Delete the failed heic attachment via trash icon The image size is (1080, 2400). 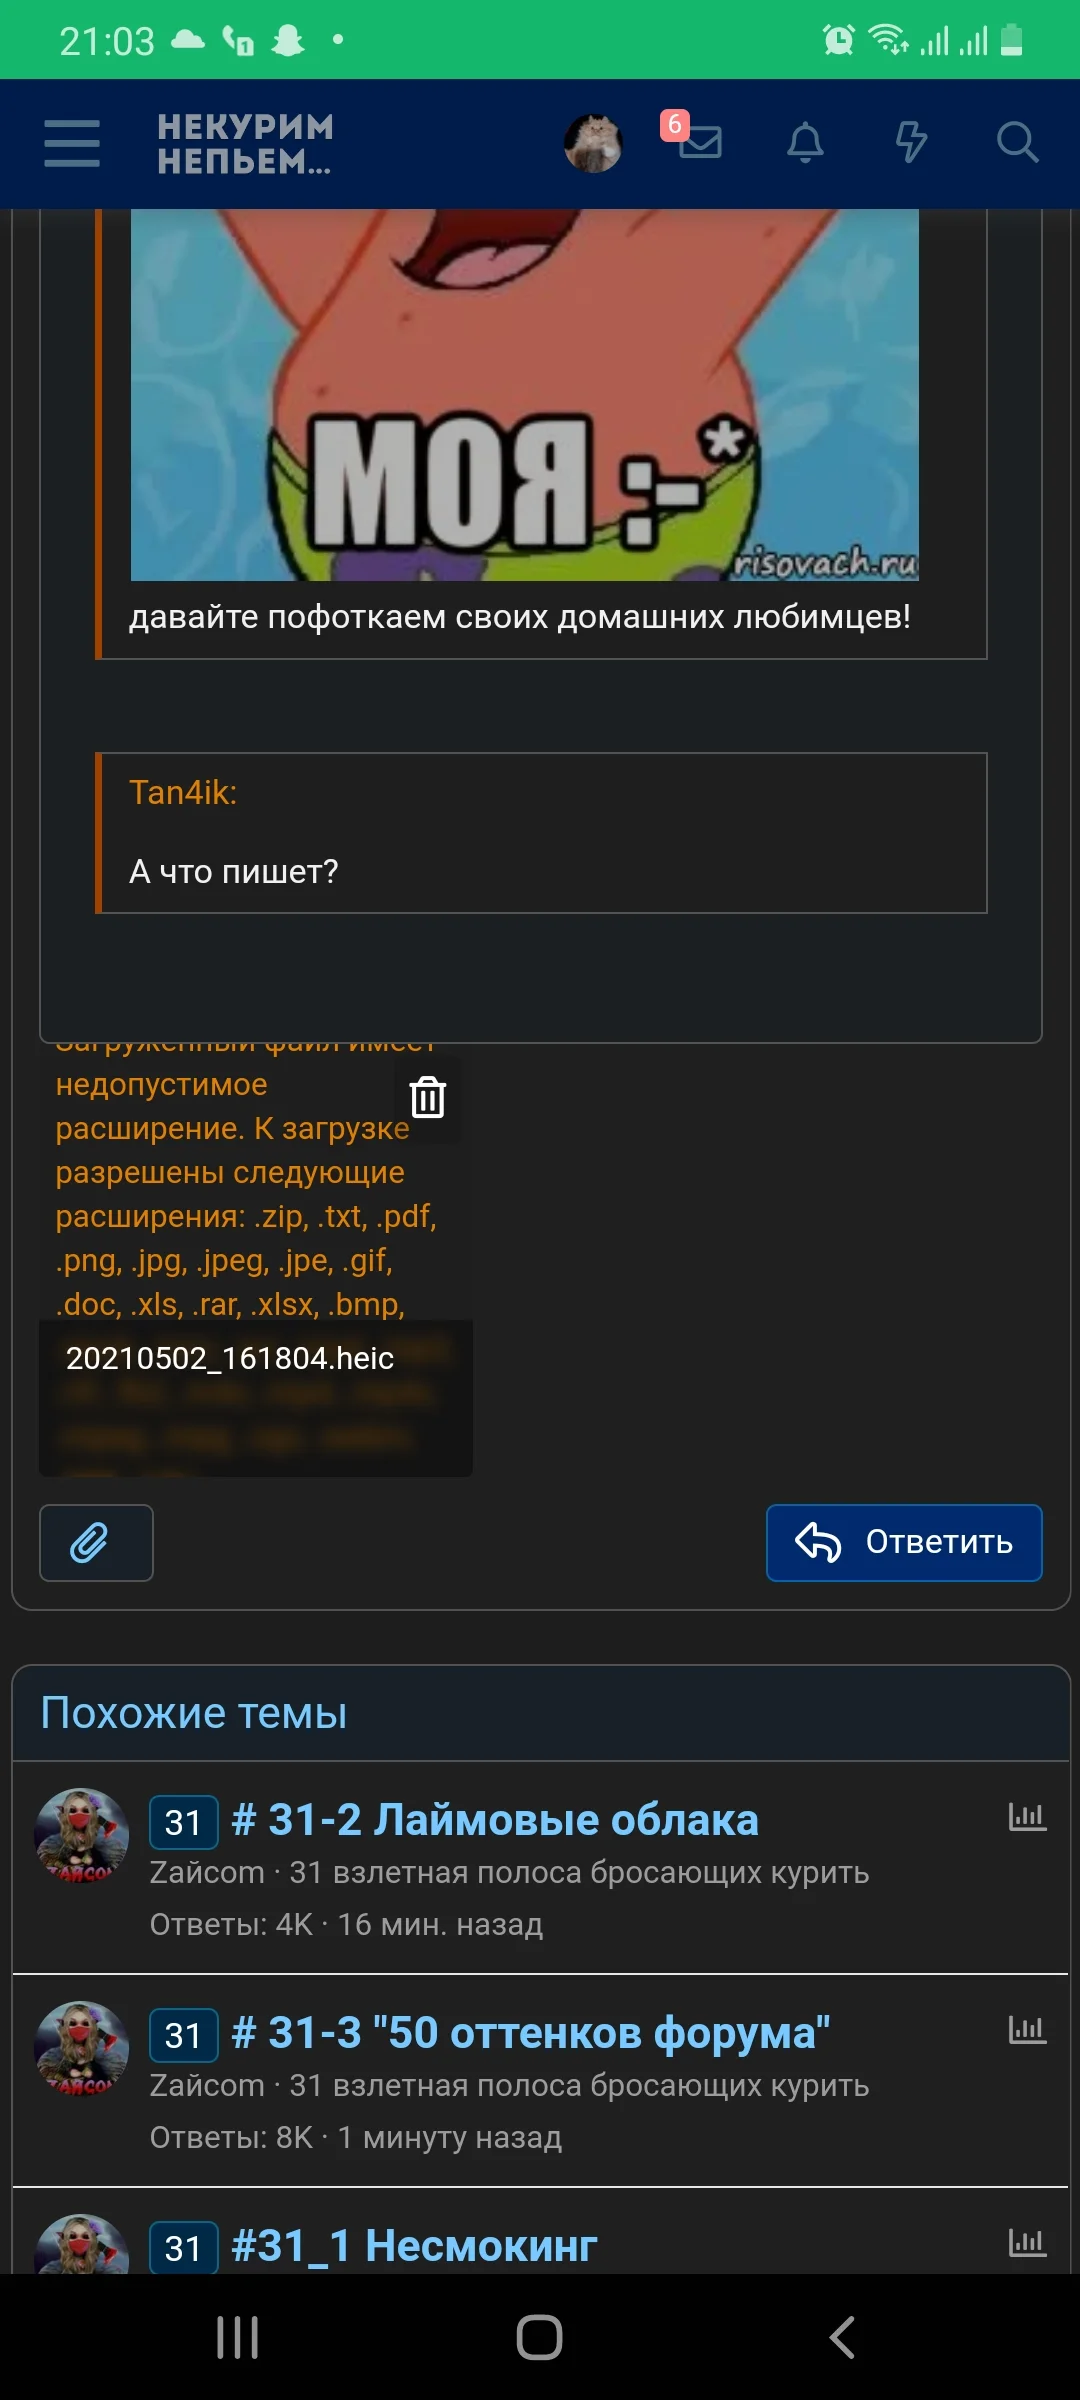[x=428, y=1097]
